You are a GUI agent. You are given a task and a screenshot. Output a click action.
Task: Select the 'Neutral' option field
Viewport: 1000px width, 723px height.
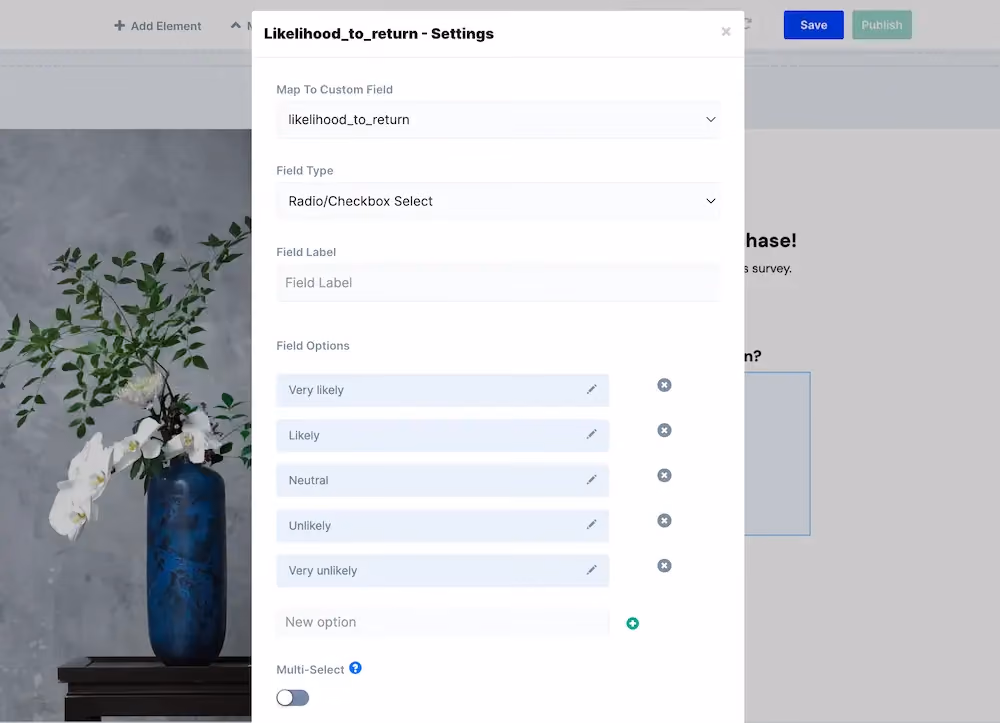coord(443,481)
